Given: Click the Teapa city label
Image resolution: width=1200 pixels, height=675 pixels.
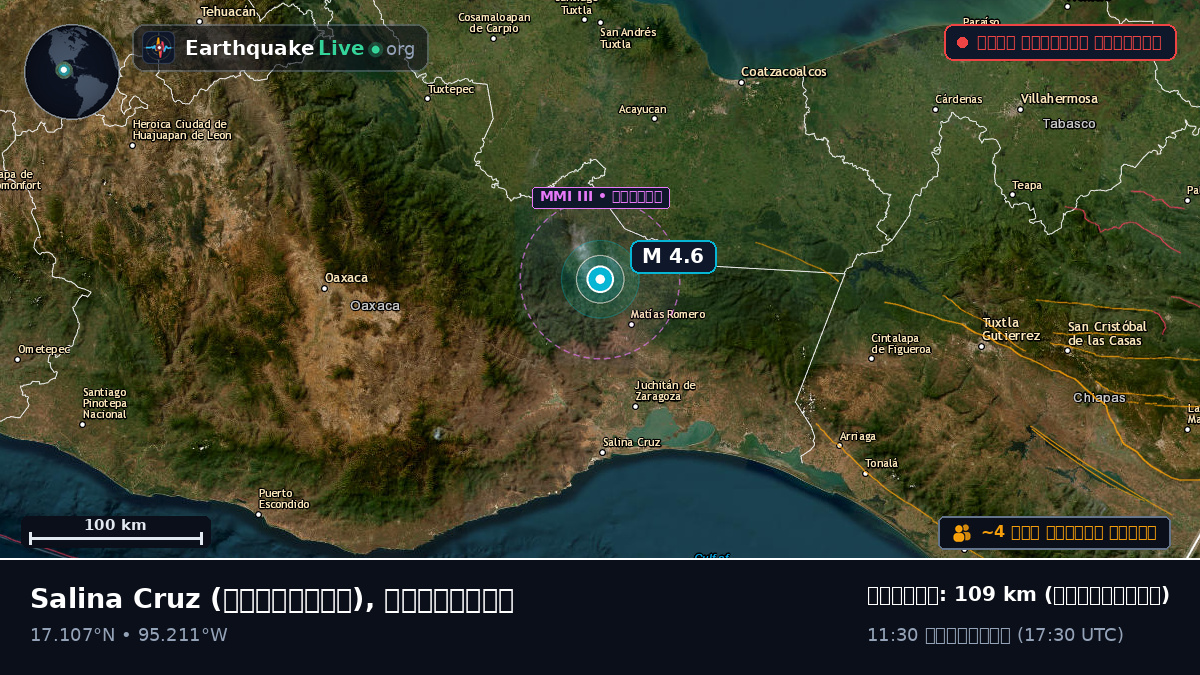Looking at the screenshot, I should point(1027,185).
